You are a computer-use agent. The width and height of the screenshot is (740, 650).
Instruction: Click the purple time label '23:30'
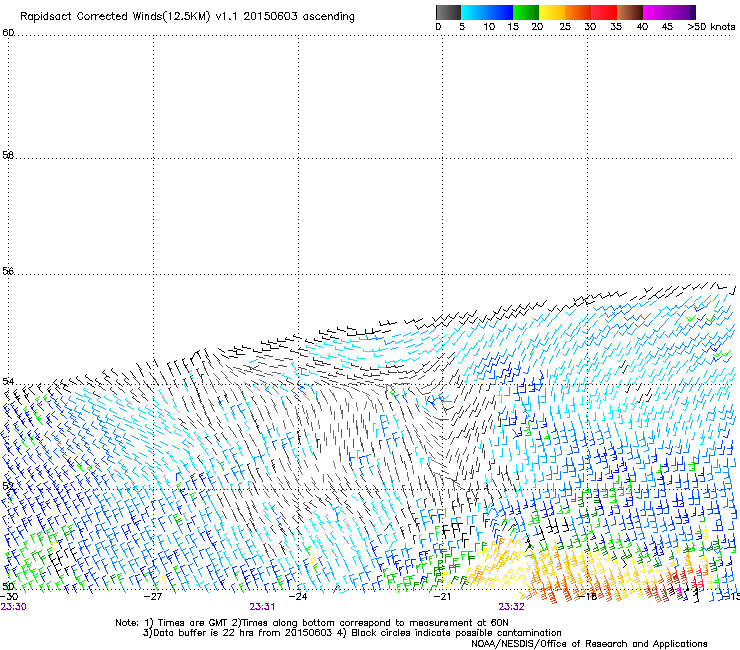(x=13, y=607)
